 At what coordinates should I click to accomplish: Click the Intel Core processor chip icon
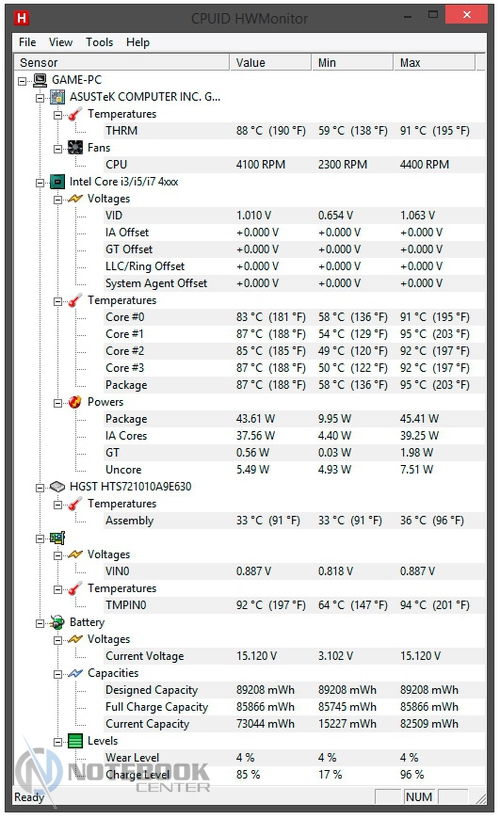[x=57, y=182]
